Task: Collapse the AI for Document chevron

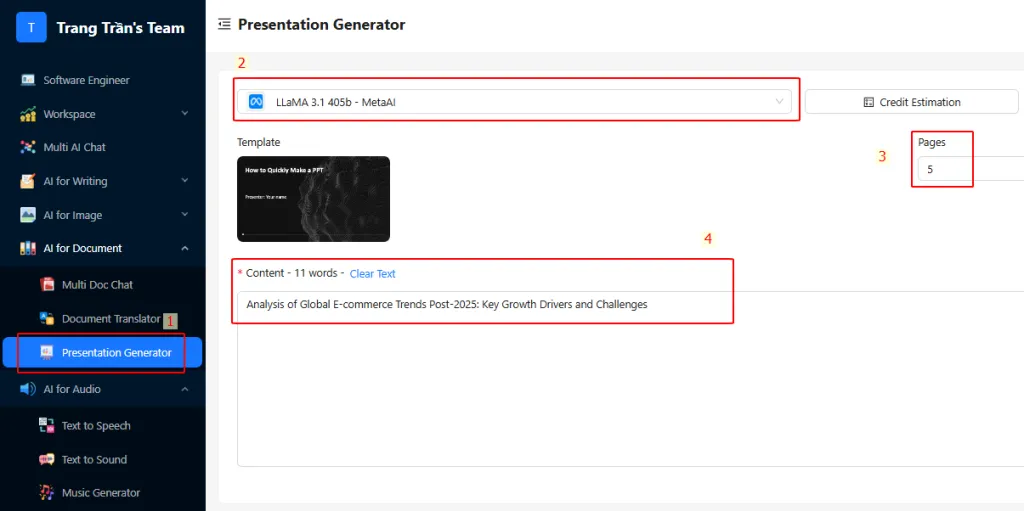Action: (185, 248)
